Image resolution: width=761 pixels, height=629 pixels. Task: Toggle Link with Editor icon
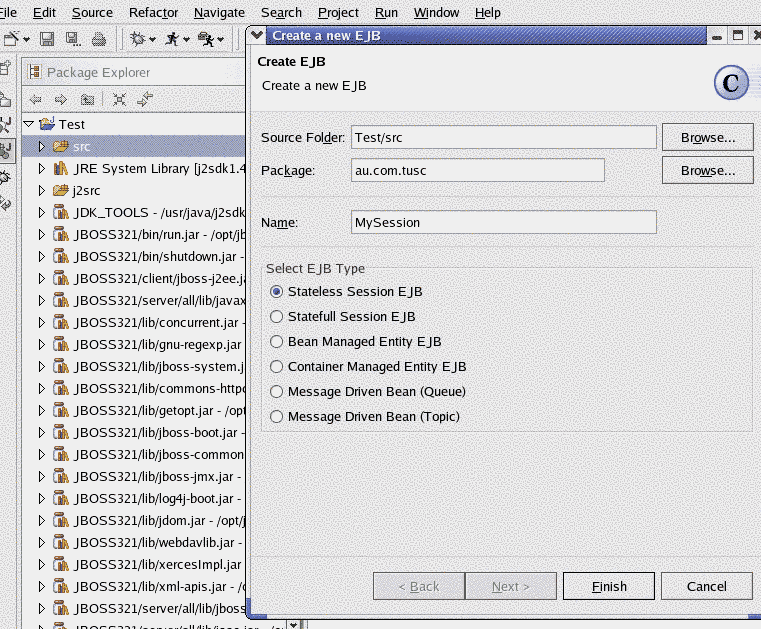pyautogui.click(x=146, y=99)
